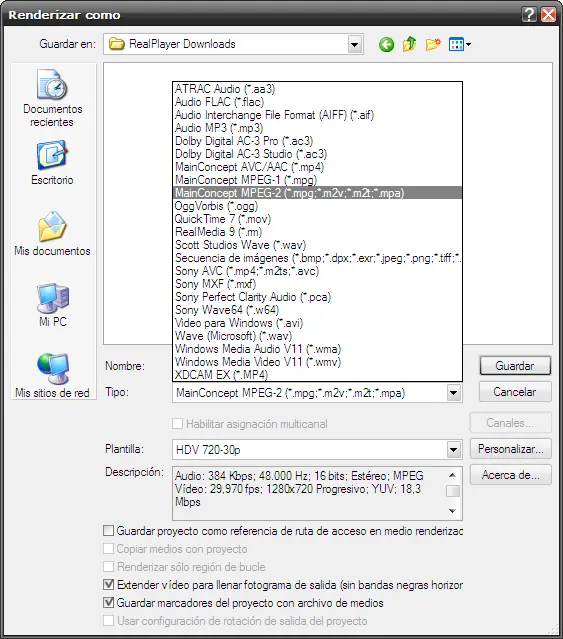Choose Video para Windows (*.avi)
The height and width of the screenshot is (639, 563).
(317, 323)
